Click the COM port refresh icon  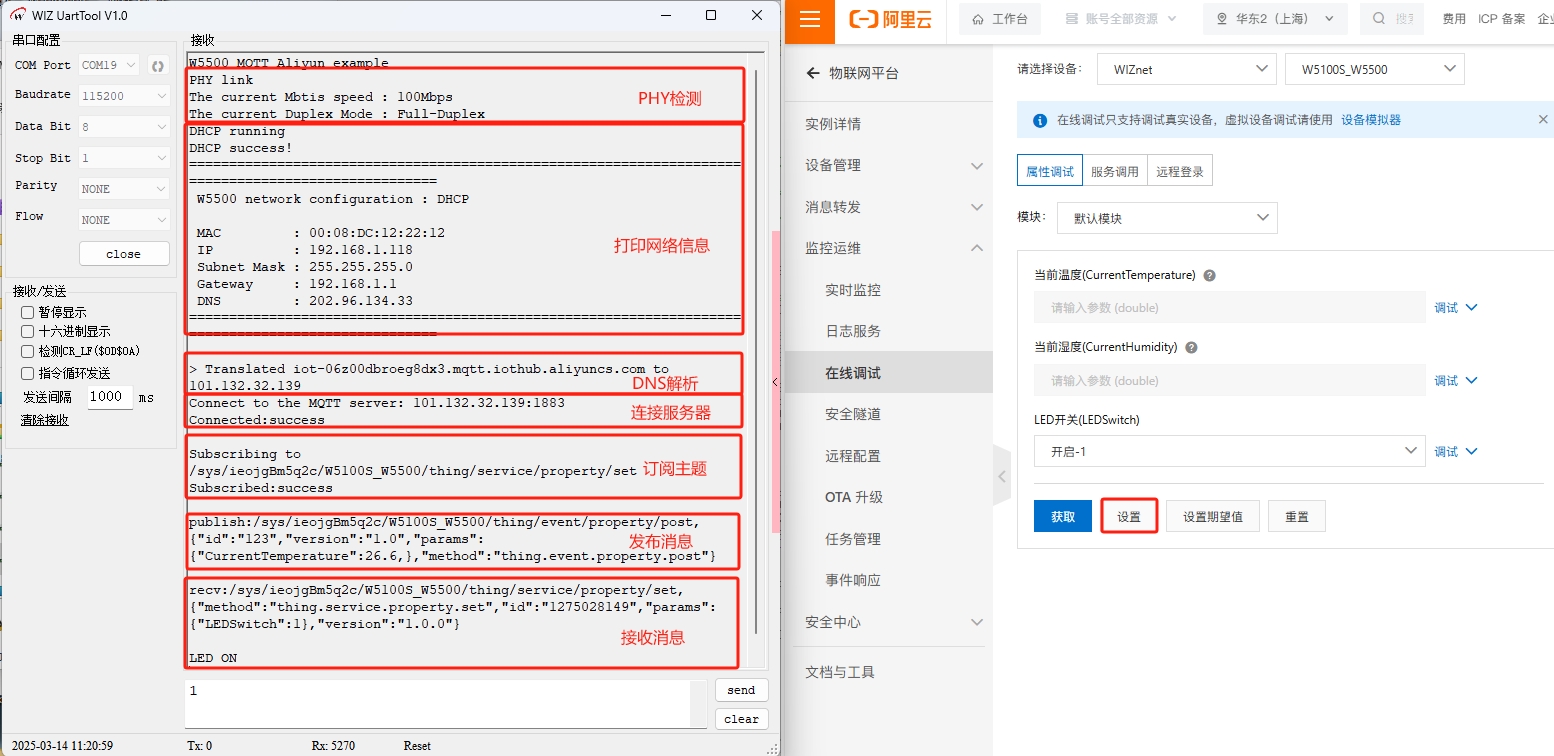point(157,66)
